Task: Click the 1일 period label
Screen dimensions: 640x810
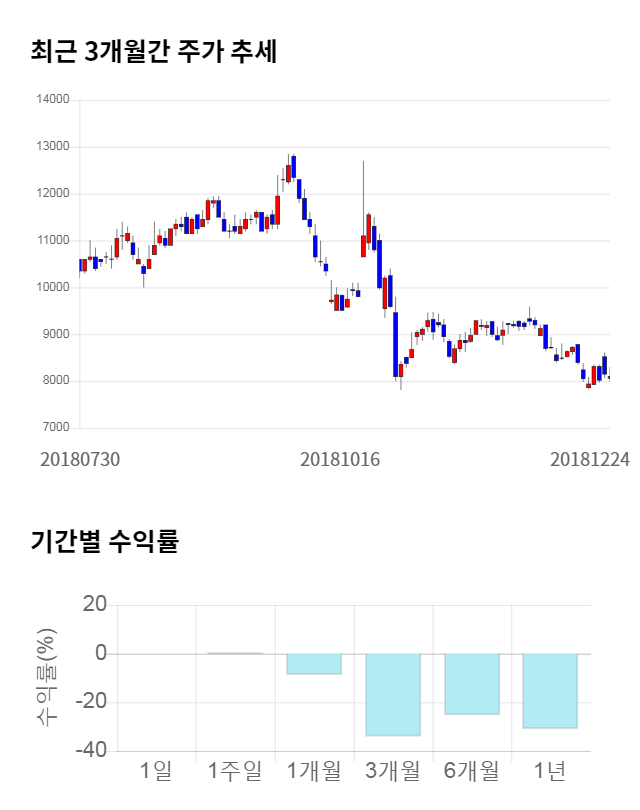Action: tap(156, 770)
